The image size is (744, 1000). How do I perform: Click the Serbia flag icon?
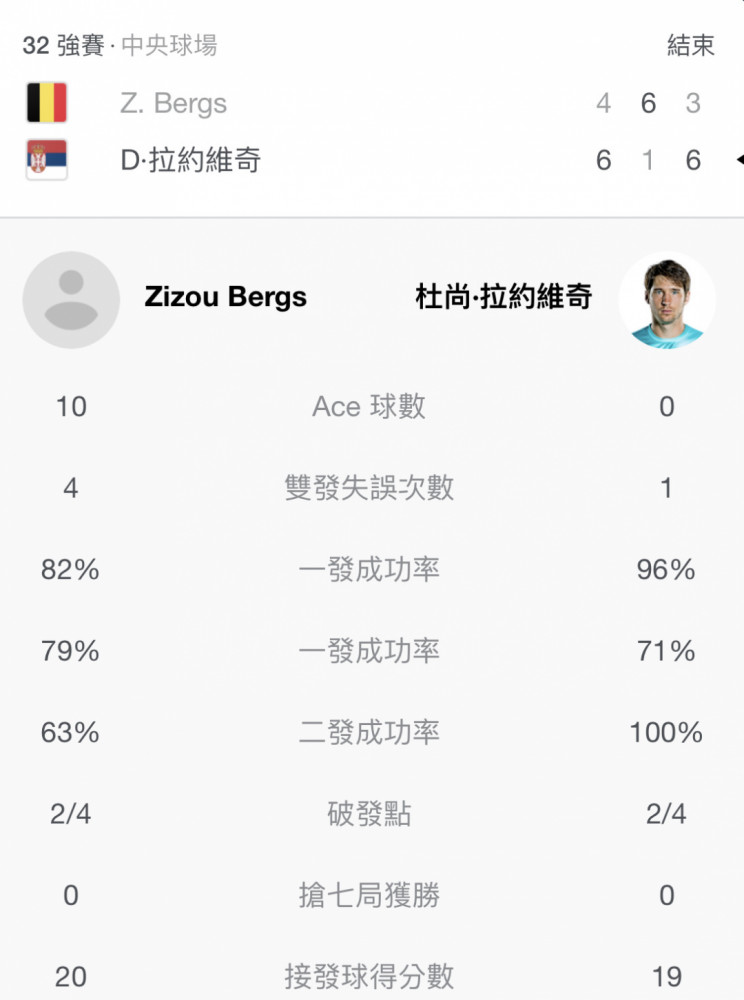tap(47, 159)
